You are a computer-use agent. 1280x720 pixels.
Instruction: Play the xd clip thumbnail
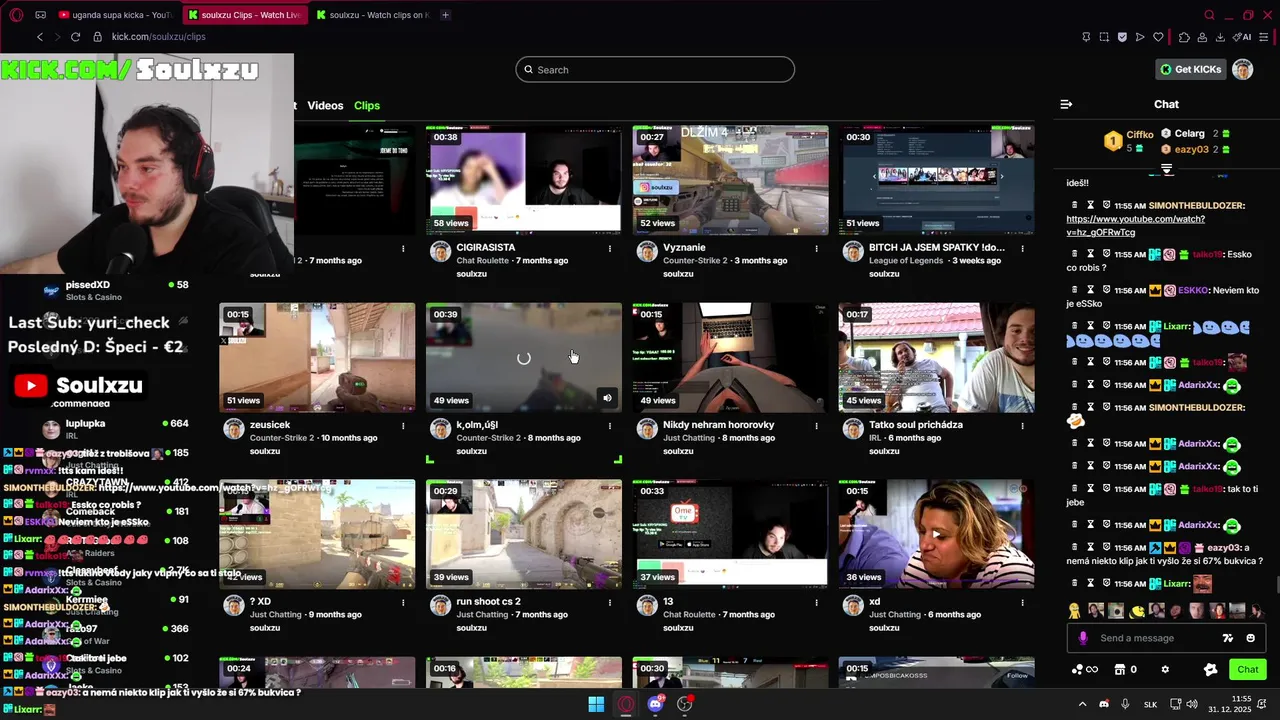point(936,534)
